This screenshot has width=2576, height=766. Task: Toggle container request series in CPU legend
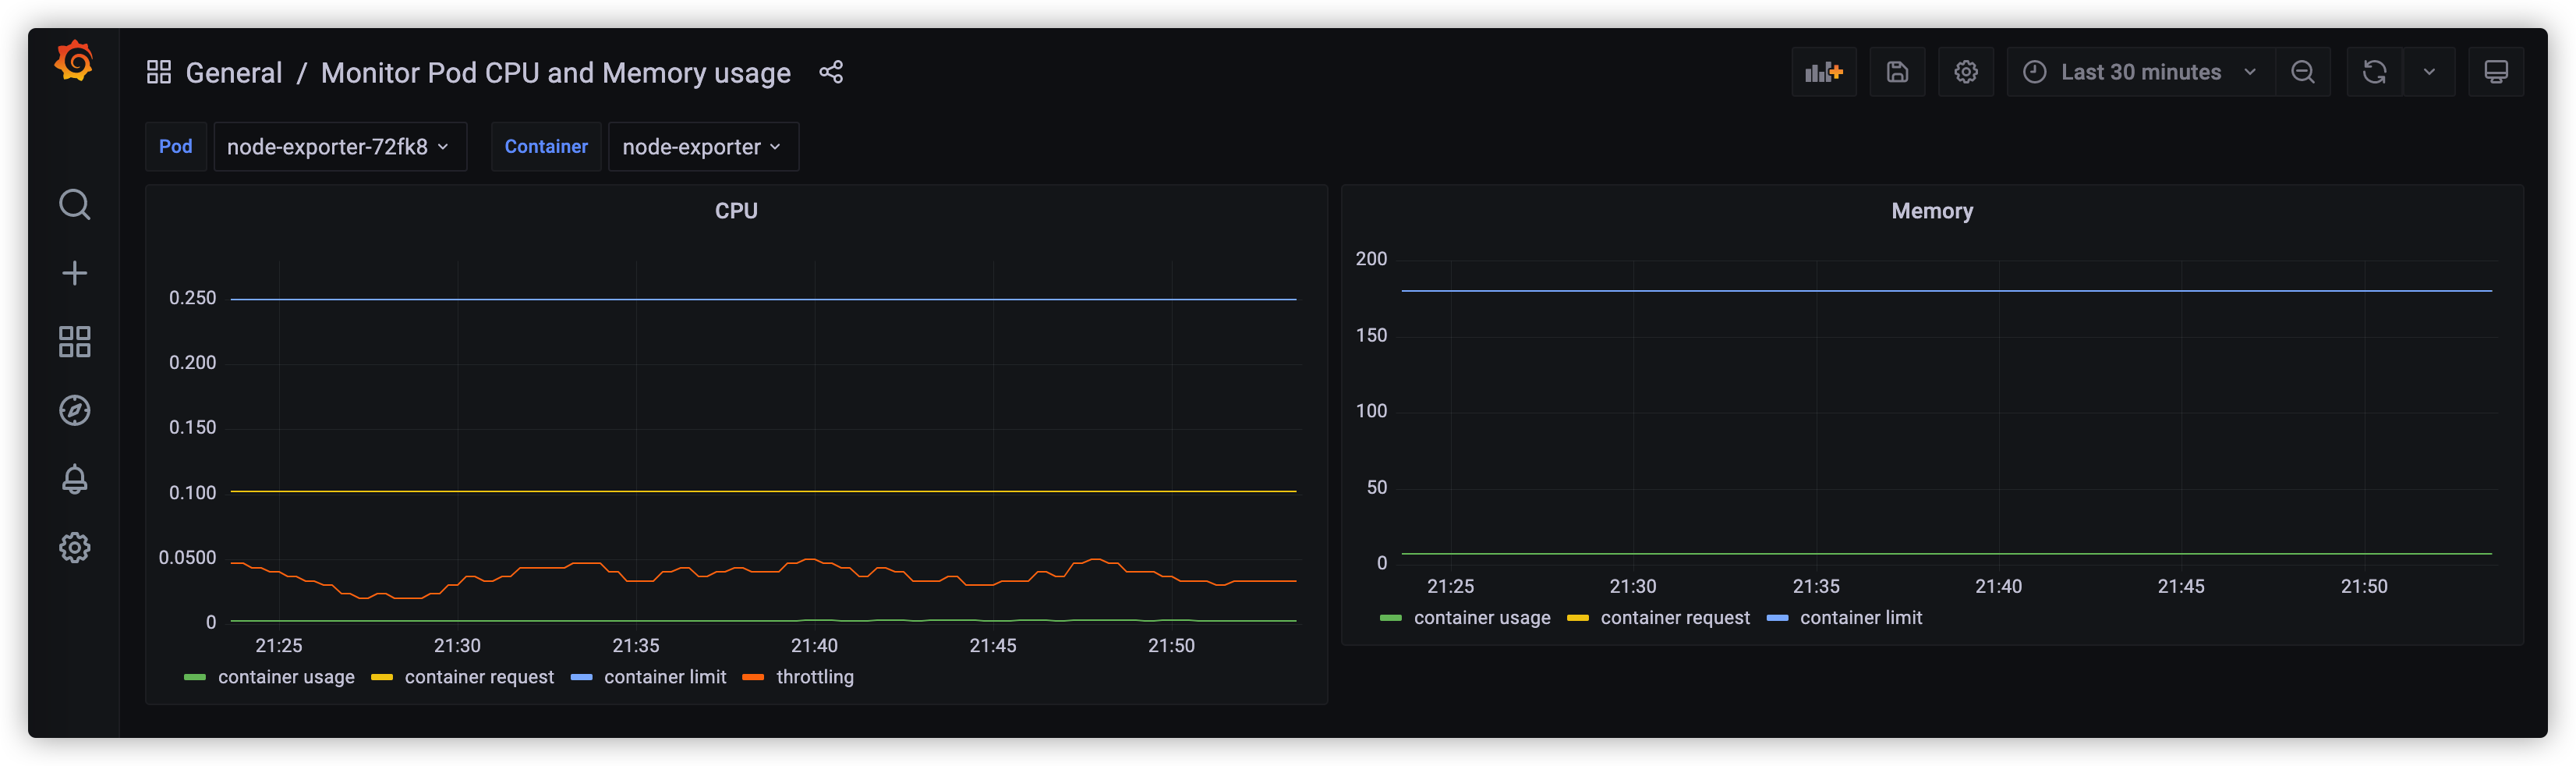(x=479, y=677)
